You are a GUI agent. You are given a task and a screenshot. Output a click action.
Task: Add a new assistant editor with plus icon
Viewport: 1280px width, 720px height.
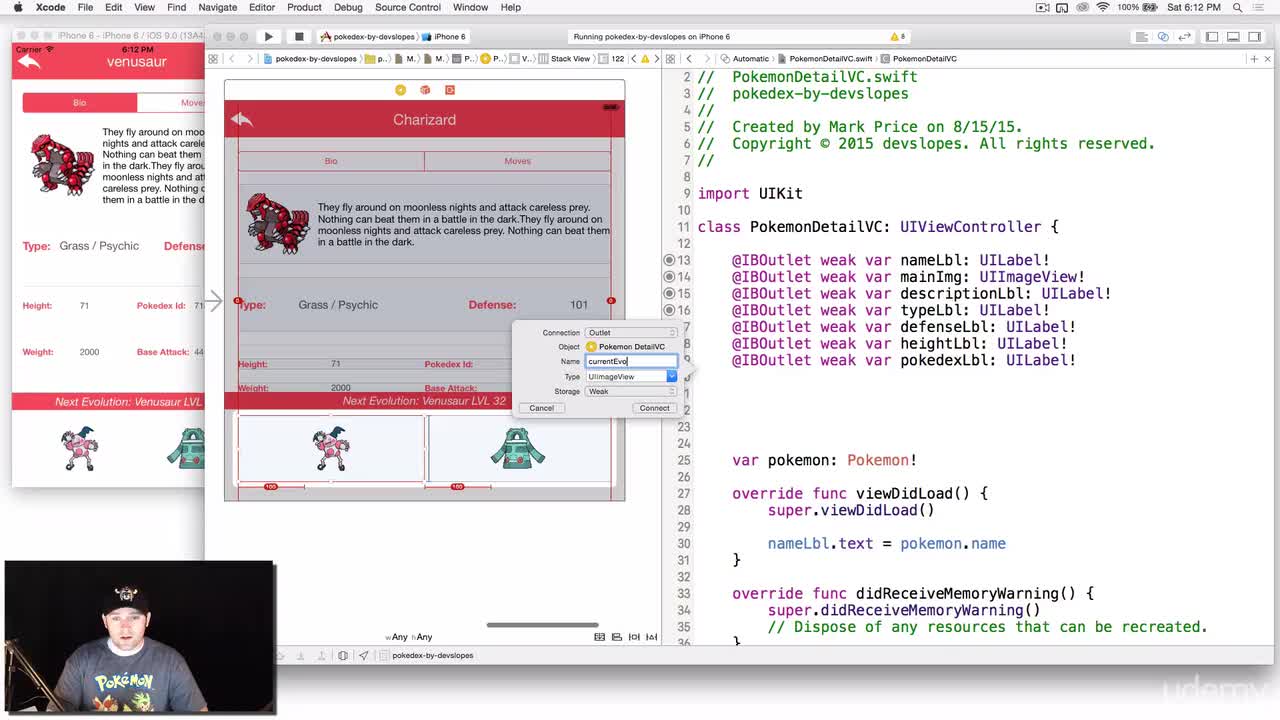tap(1254, 59)
